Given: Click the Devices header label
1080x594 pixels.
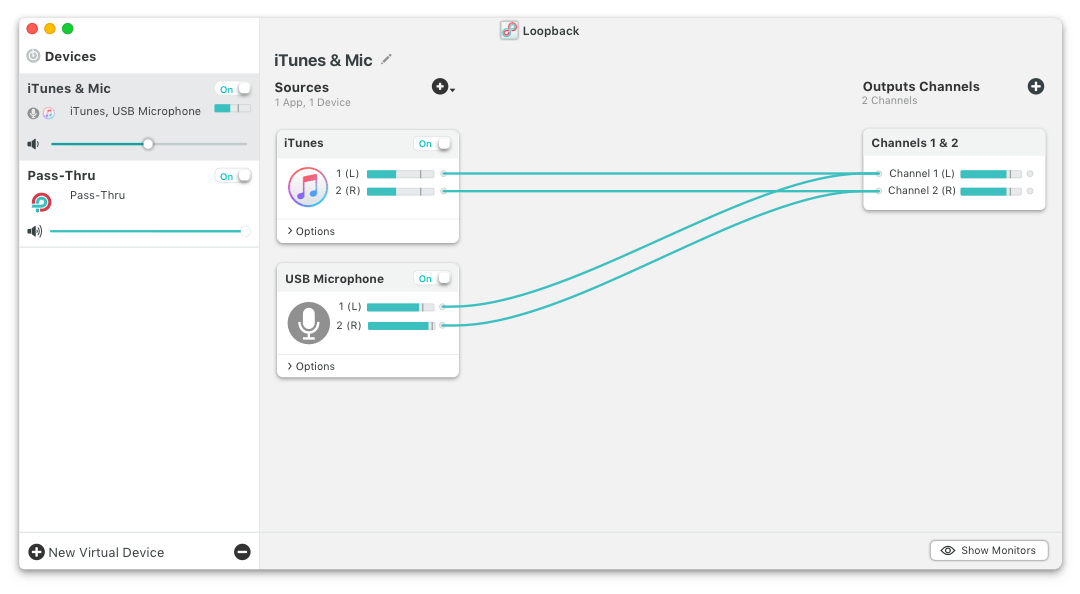Looking at the screenshot, I should click(70, 57).
